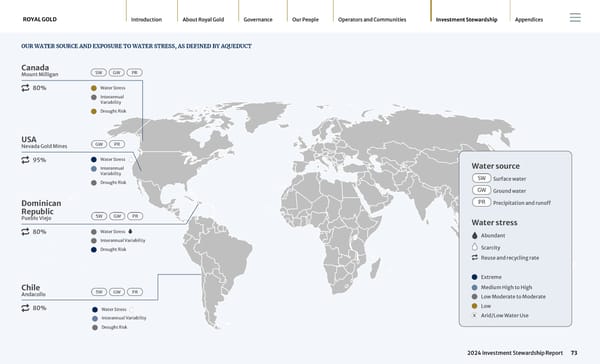Click the 'Nevada Gold Mines' label
This screenshot has width=600, height=364.
pos(44,146)
